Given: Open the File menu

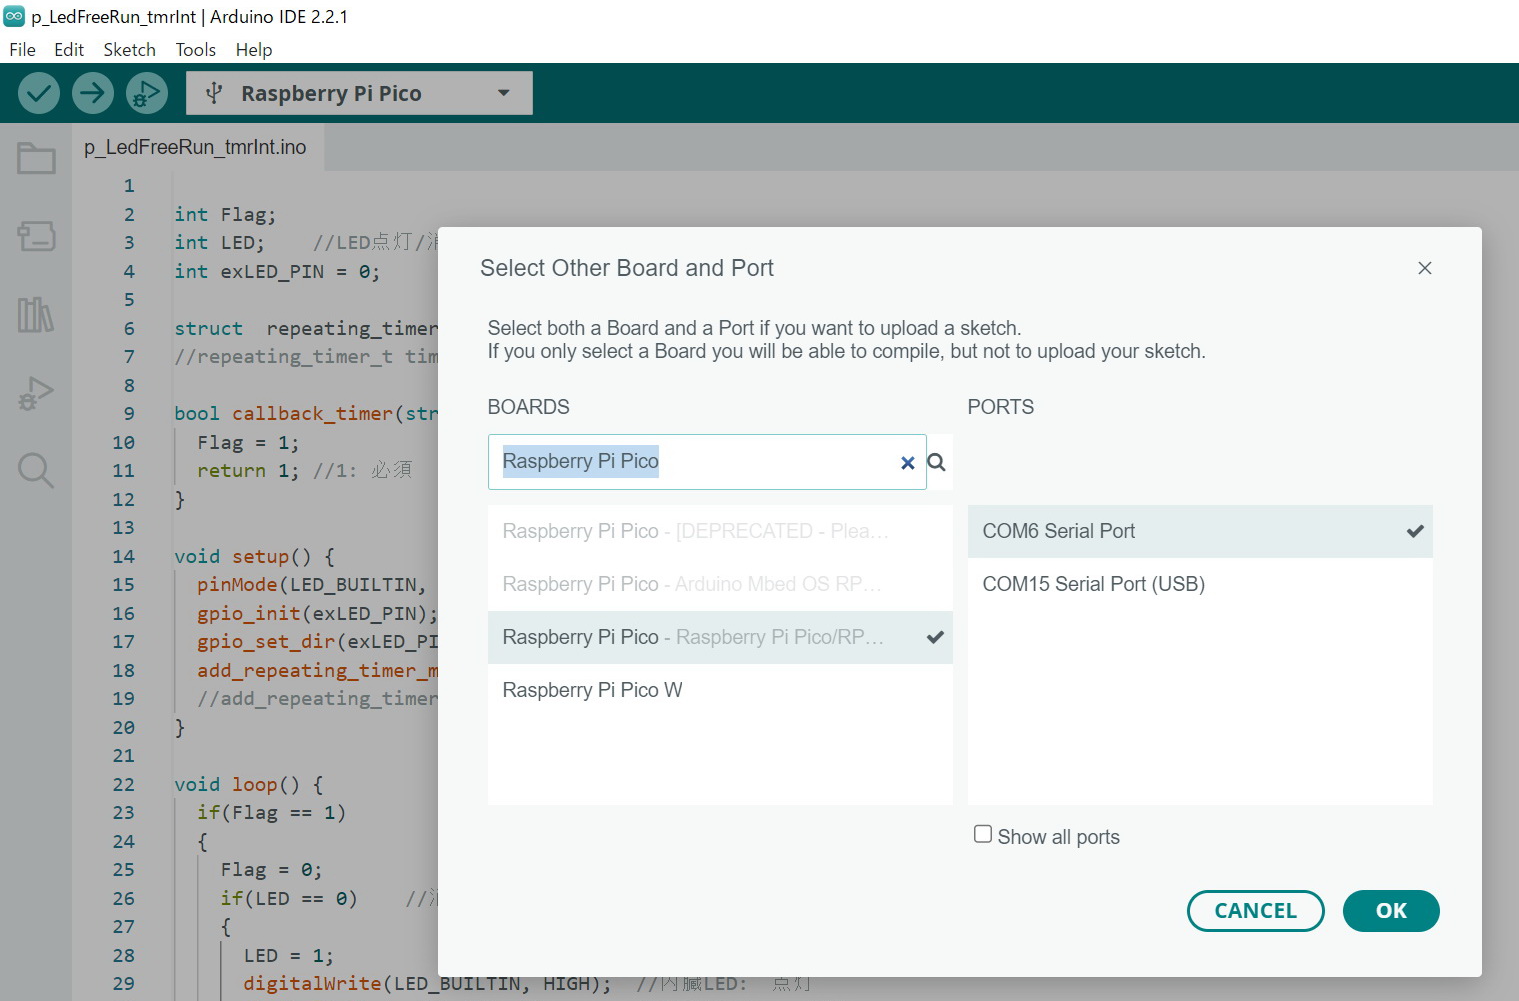Looking at the screenshot, I should pyautogui.click(x=22, y=50).
